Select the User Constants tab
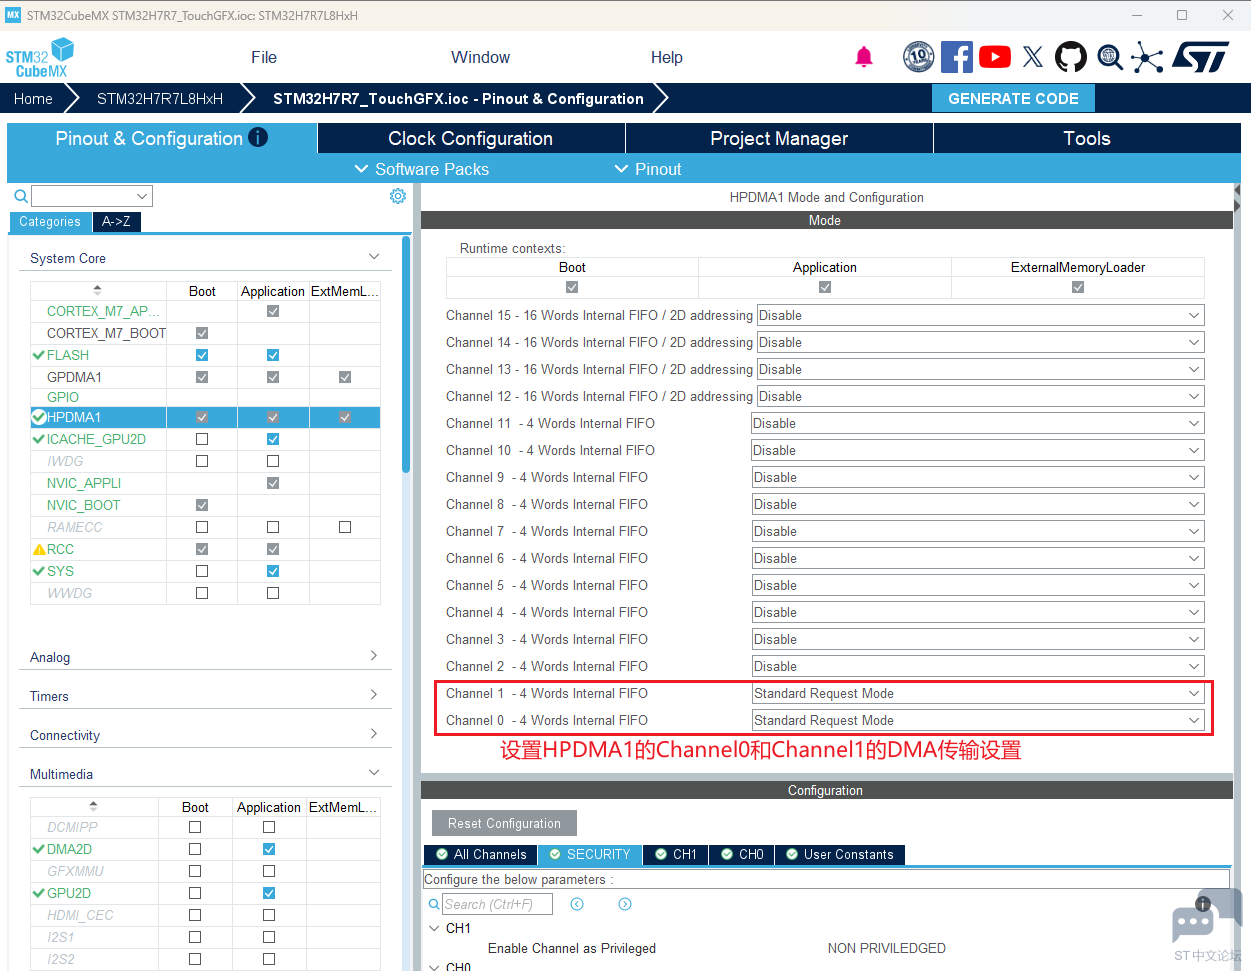This screenshot has width=1251, height=971. 840,854
